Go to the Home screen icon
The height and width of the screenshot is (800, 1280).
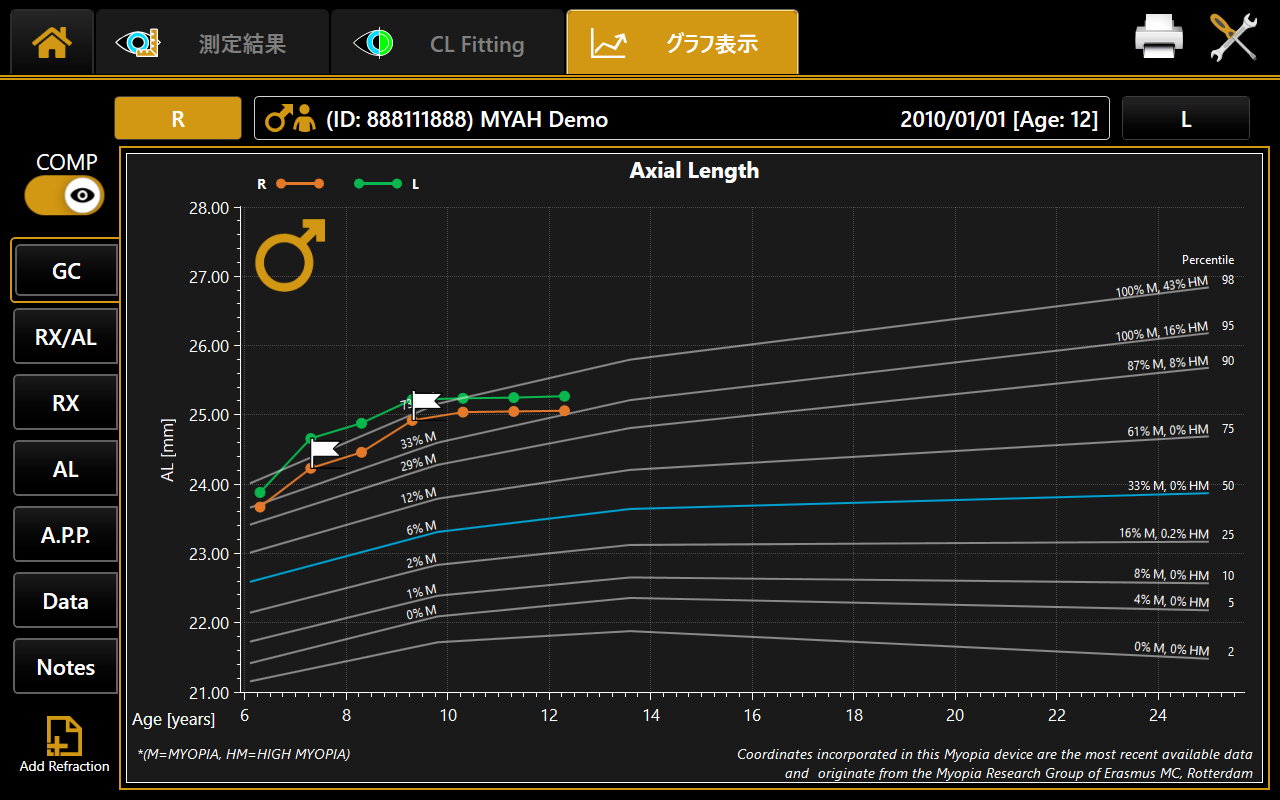coord(52,42)
